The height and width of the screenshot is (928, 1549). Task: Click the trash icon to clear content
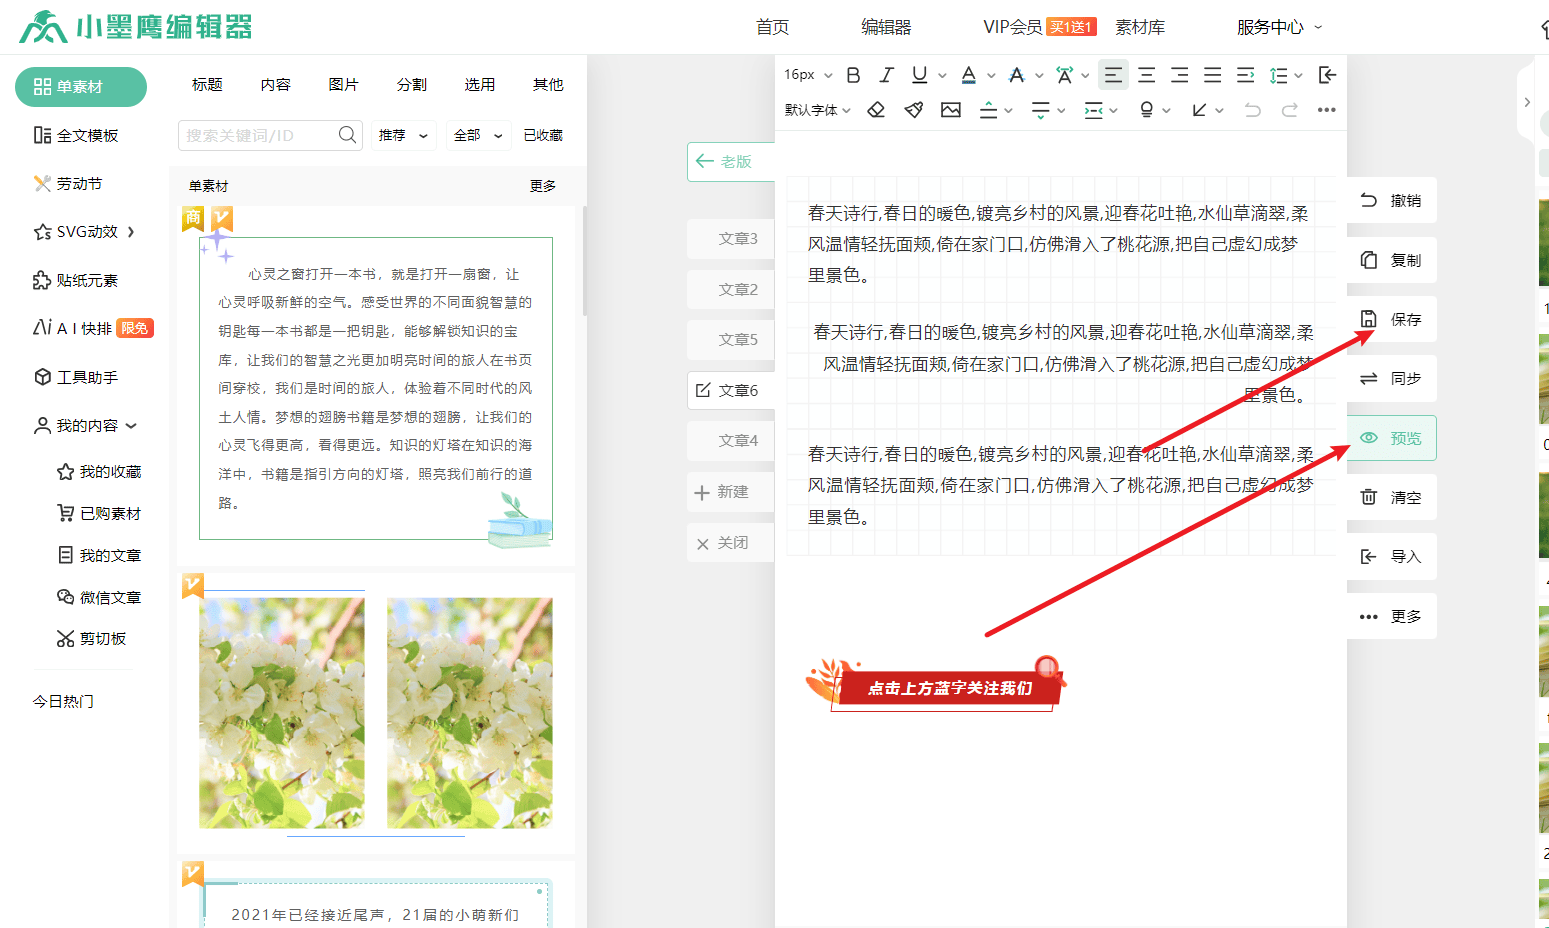click(x=1369, y=497)
